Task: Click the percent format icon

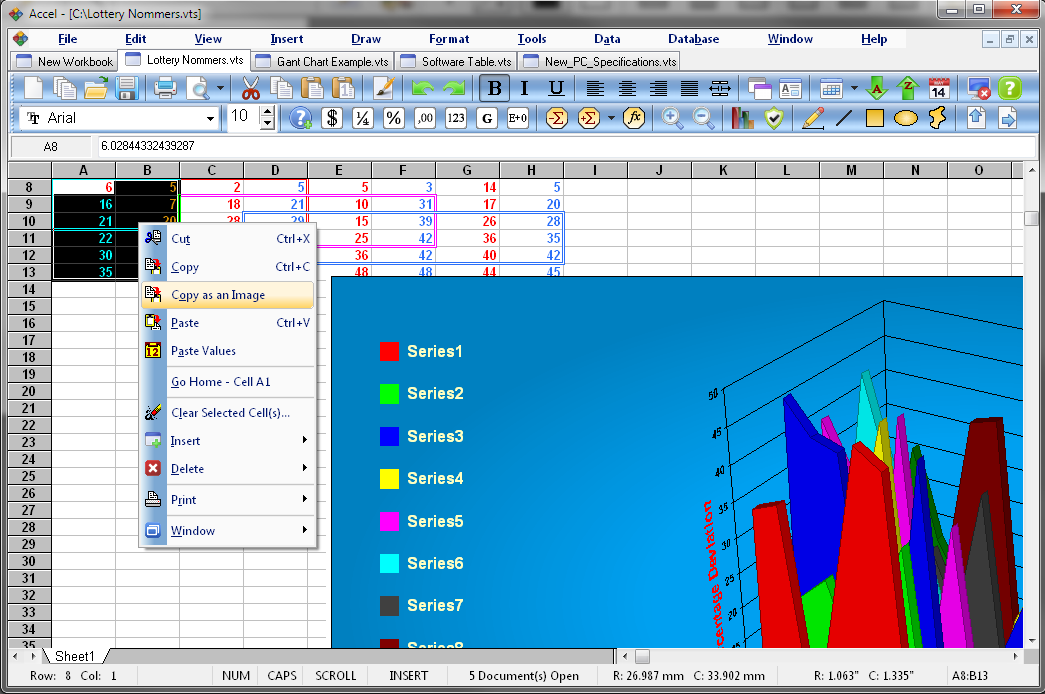Action: 394,118
